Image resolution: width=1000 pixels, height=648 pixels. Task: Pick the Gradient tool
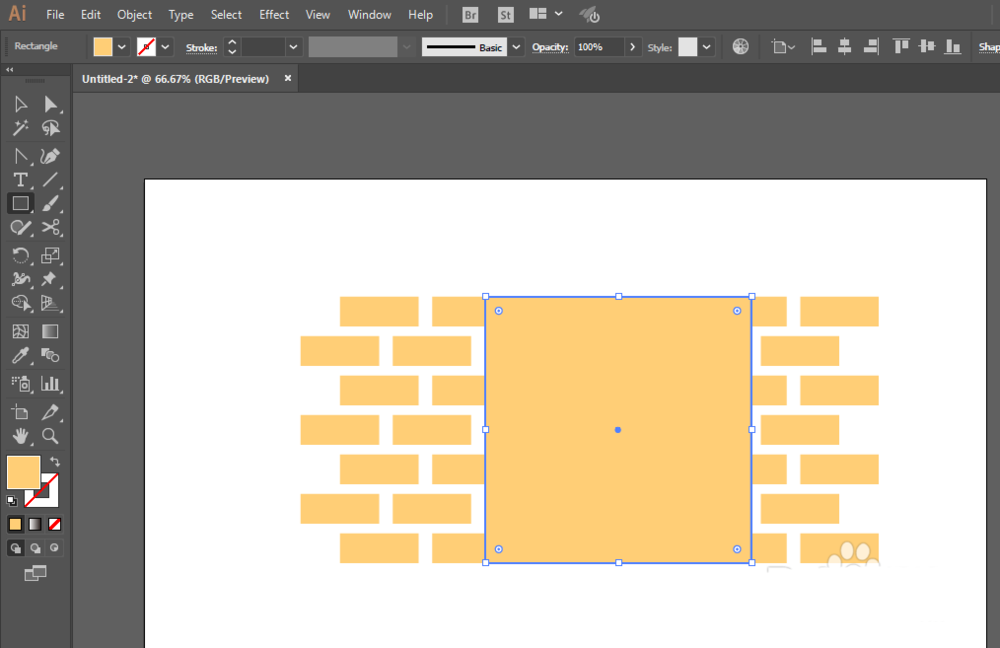(x=50, y=331)
